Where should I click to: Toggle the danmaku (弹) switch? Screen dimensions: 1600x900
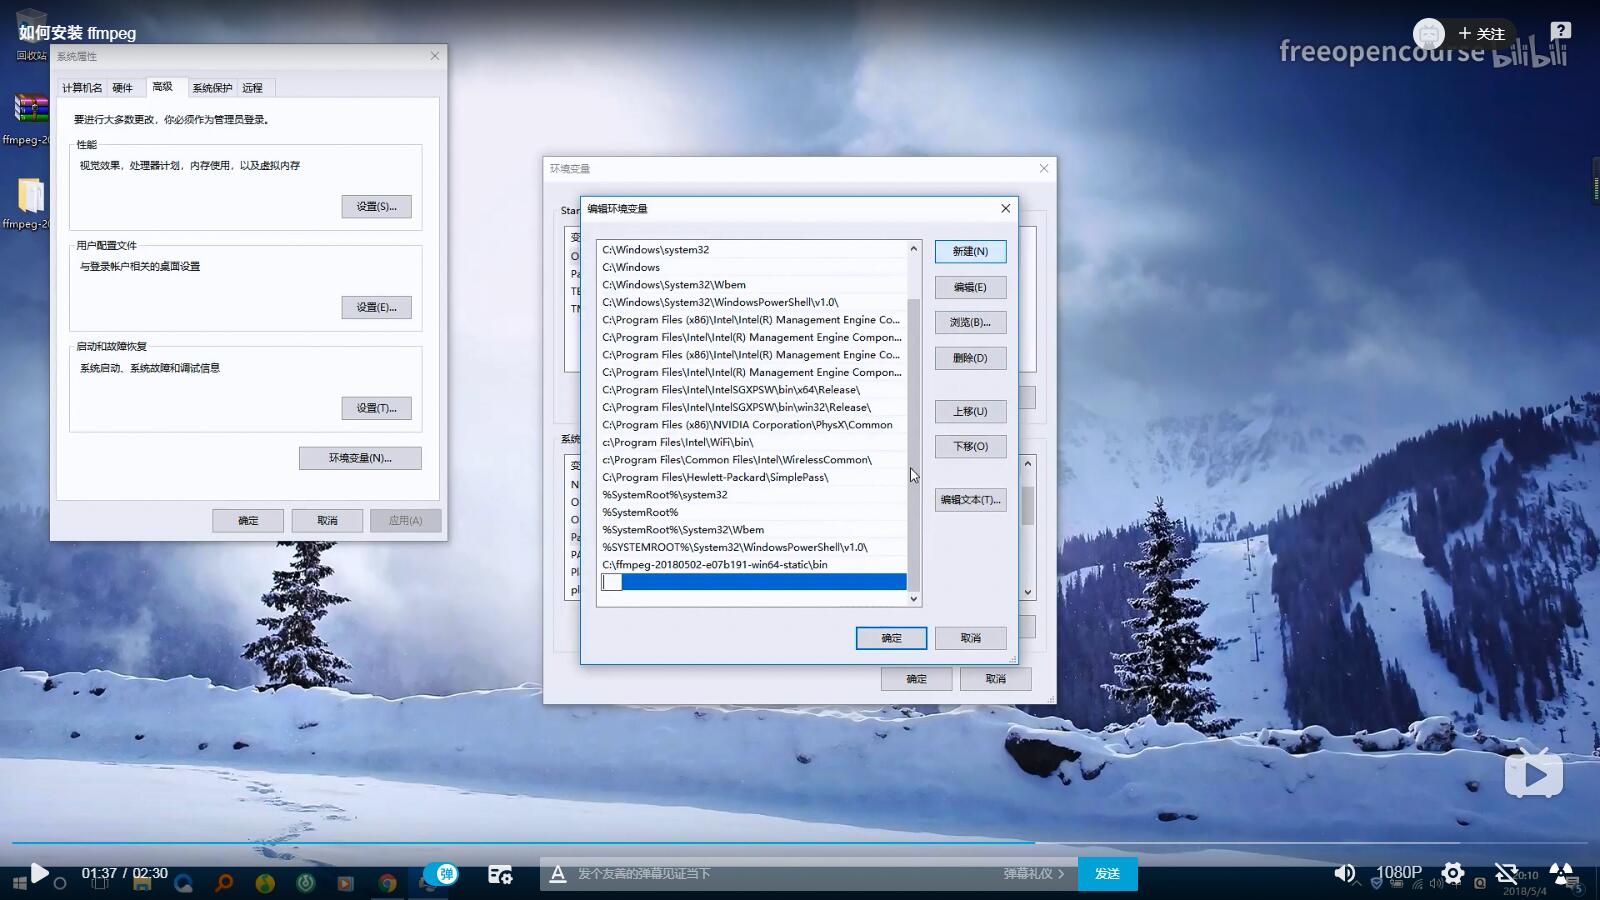tap(443, 874)
